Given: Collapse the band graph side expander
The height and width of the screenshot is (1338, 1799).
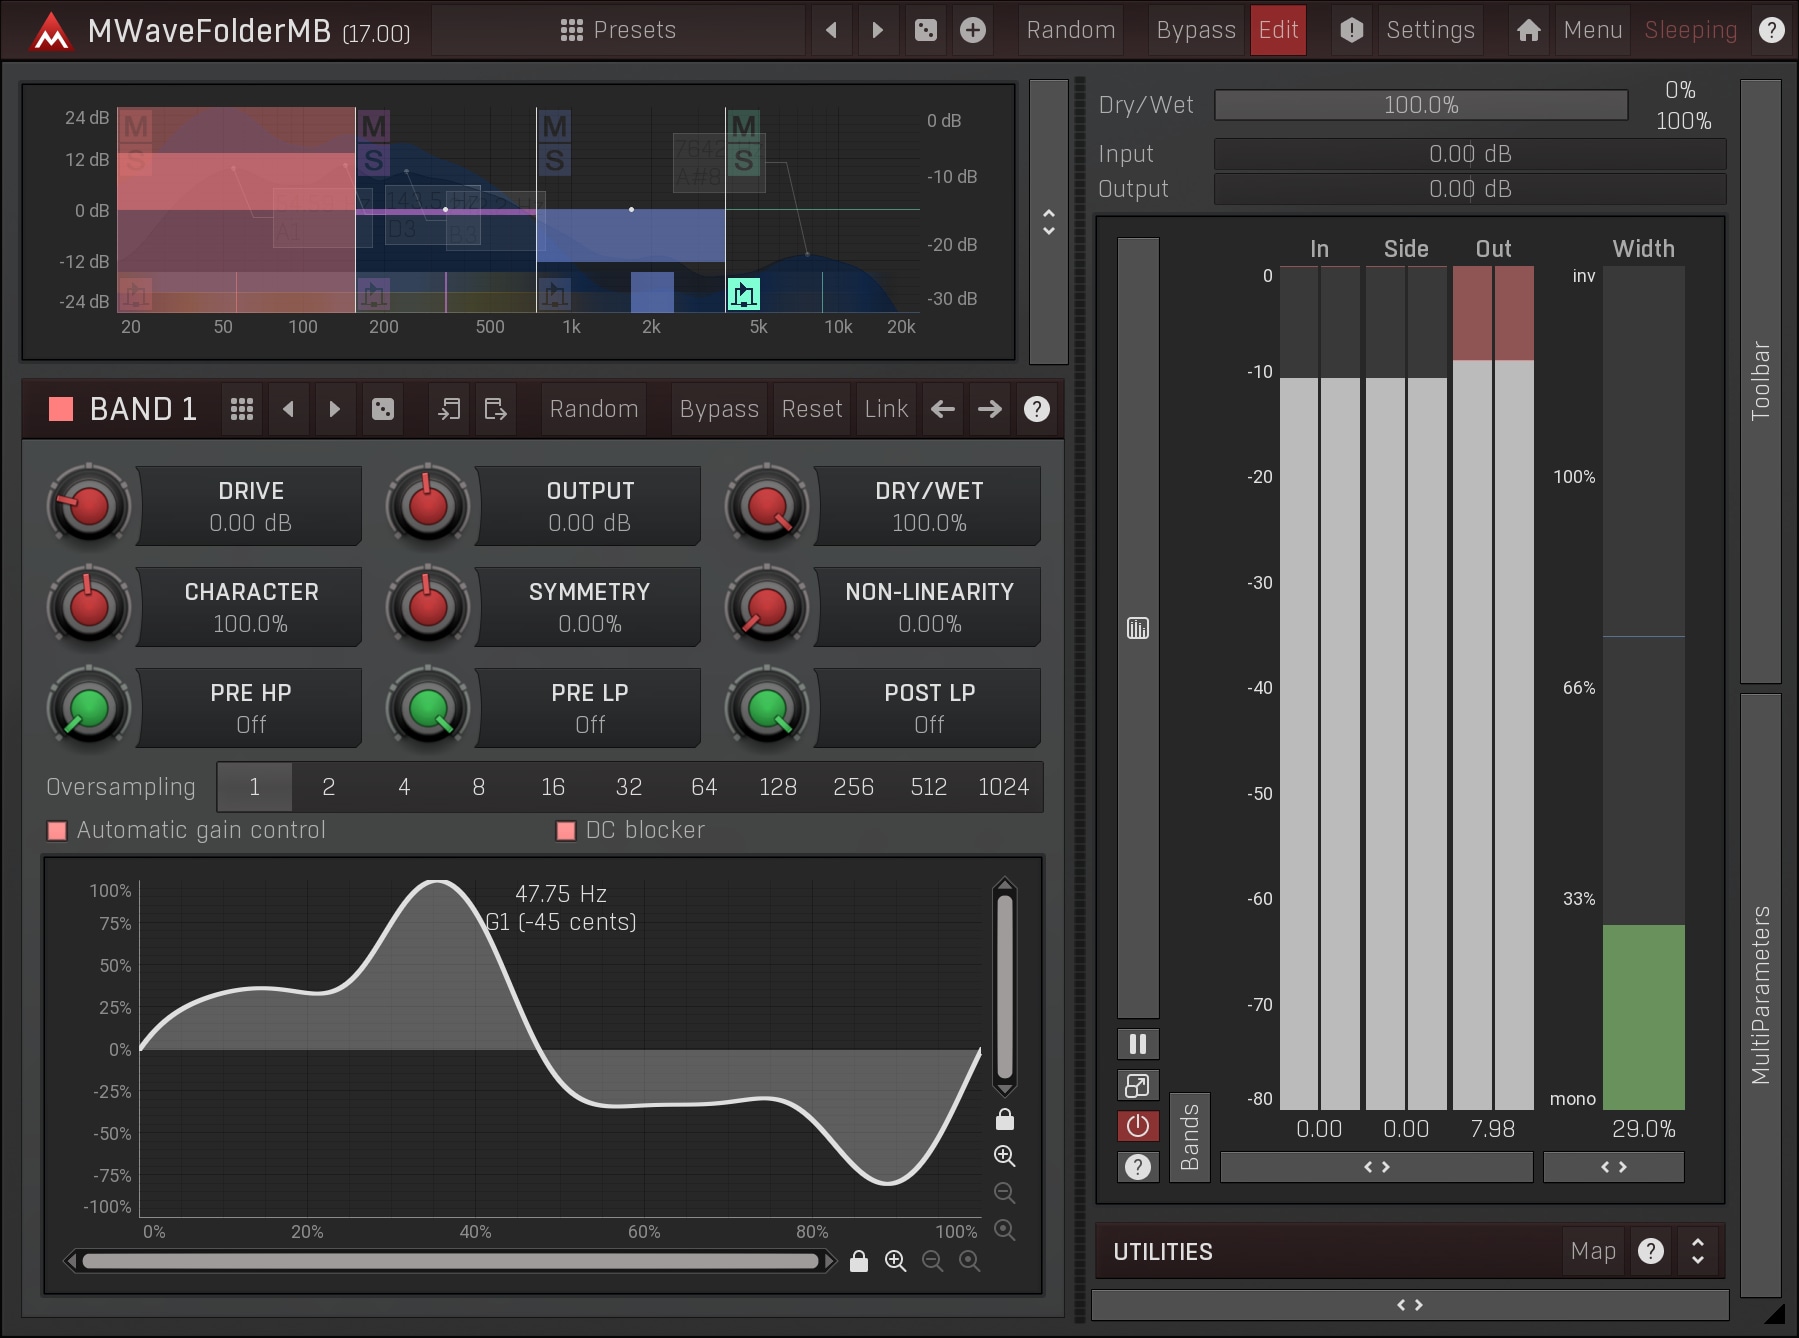Looking at the screenshot, I should (x=1048, y=222).
